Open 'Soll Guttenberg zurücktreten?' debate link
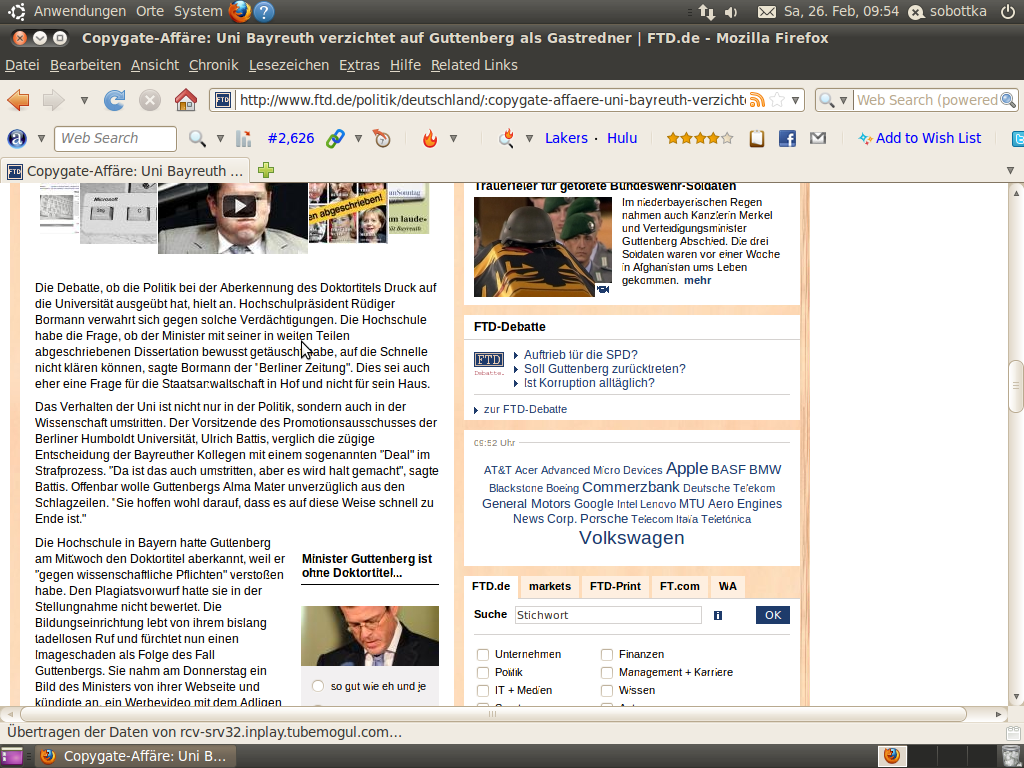1024x768 pixels. [605, 369]
